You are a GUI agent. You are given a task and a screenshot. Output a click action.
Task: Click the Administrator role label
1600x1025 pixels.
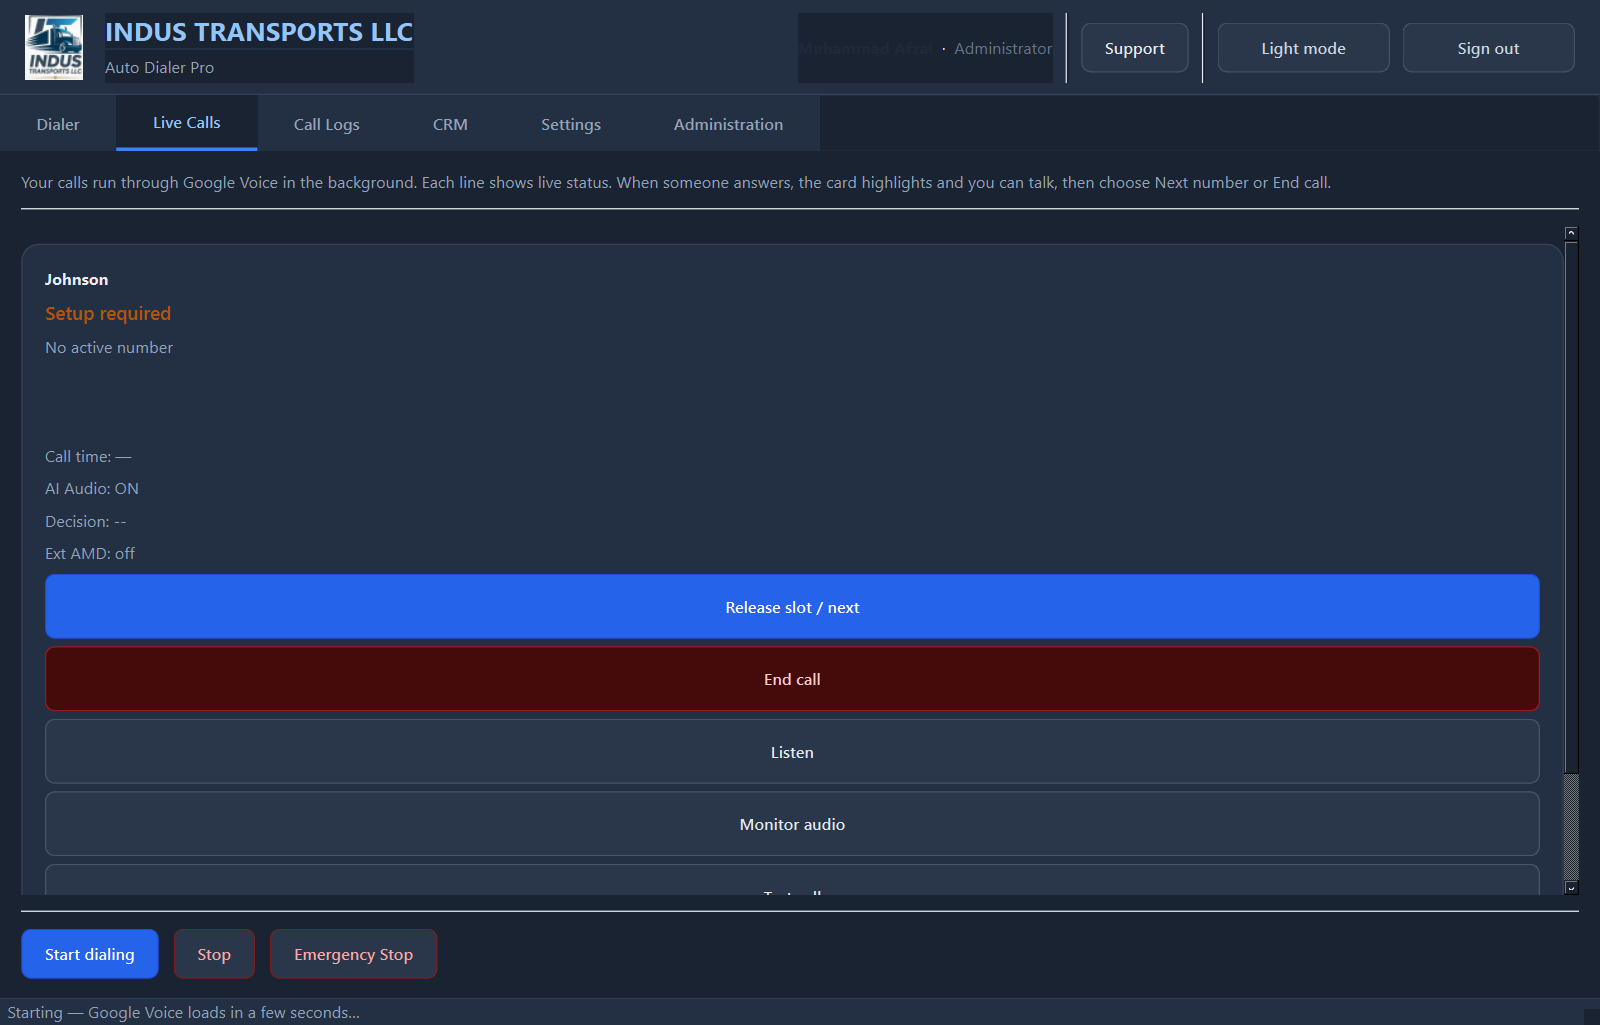tap(1003, 48)
